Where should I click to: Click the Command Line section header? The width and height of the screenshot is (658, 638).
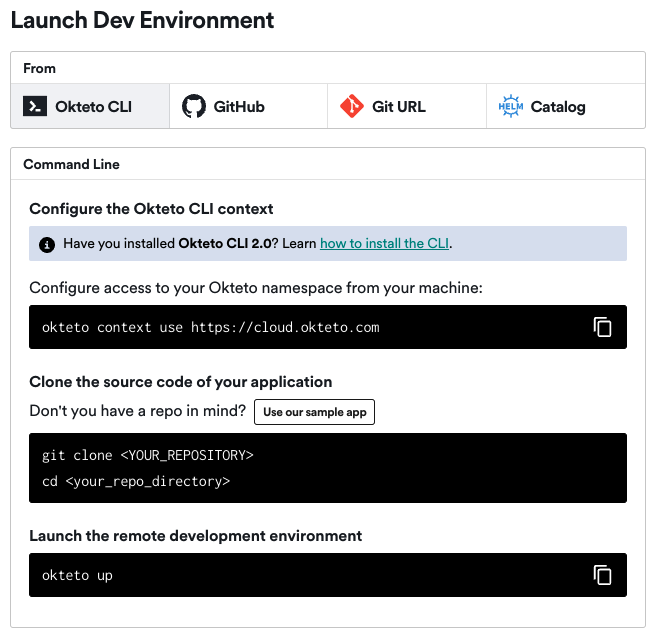click(71, 164)
